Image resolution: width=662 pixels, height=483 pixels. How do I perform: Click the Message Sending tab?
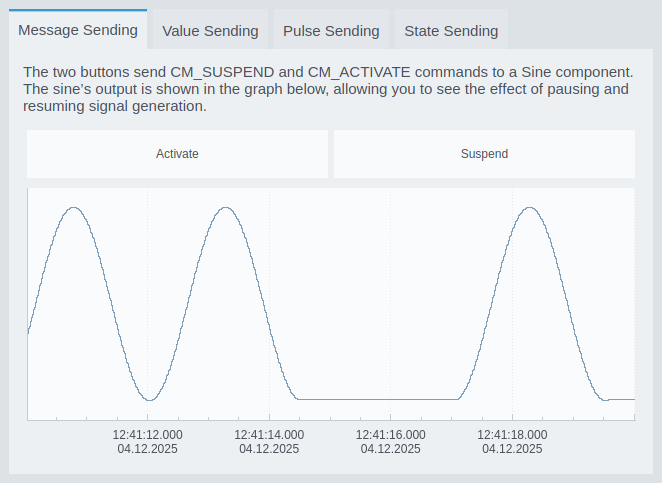click(x=78, y=30)
